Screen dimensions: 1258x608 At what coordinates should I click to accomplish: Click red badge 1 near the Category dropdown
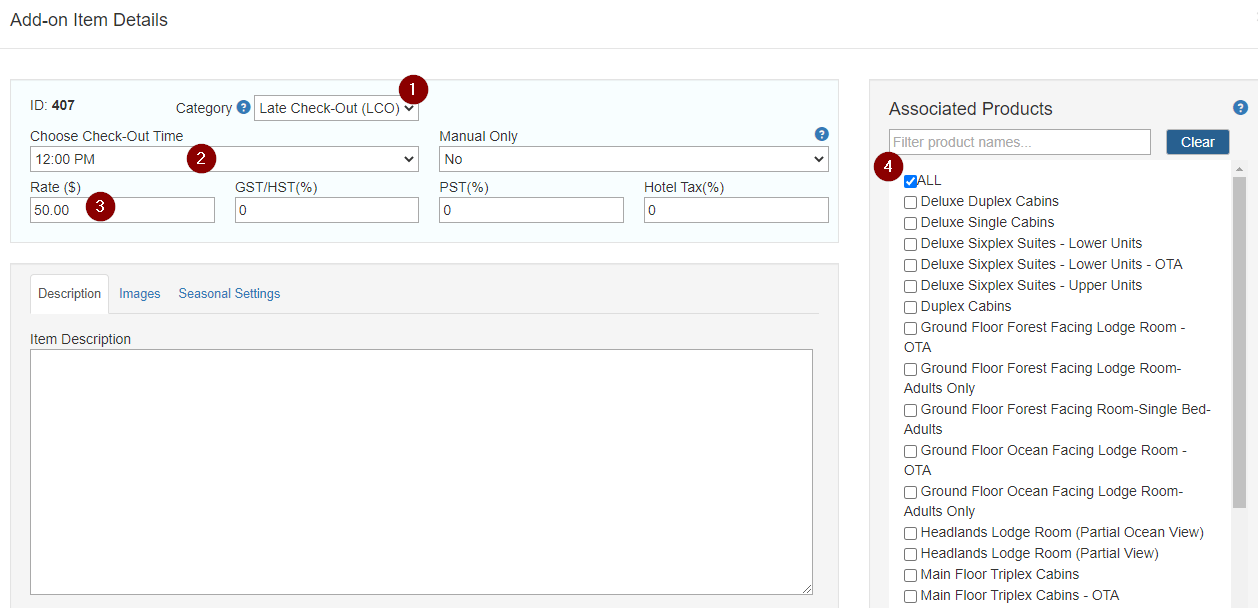(x=411, y=89)
